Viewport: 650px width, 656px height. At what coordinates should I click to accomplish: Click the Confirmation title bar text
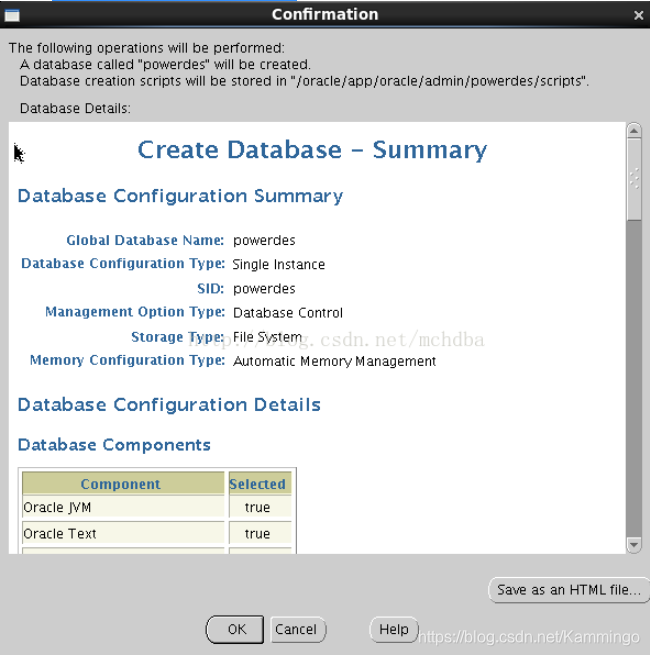tap(325, 15)
